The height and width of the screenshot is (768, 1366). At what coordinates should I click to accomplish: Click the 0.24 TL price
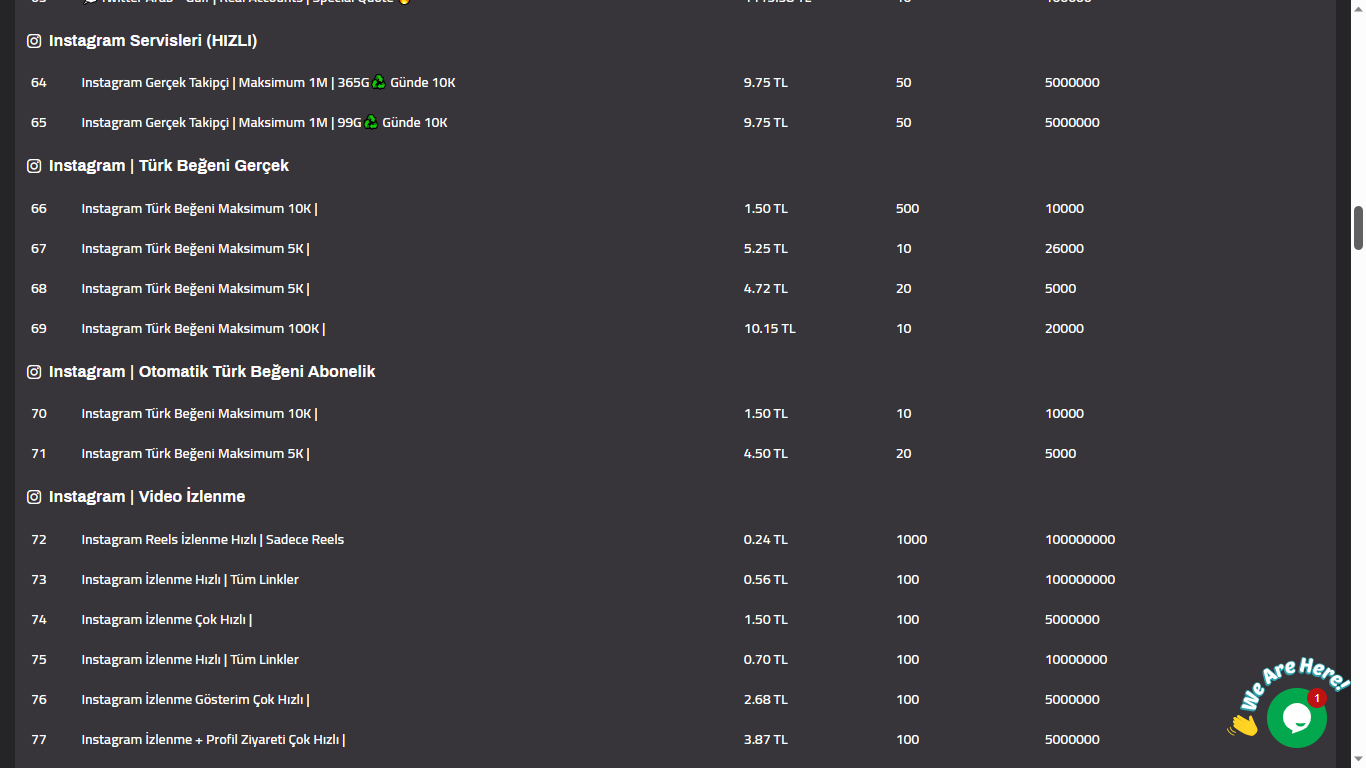(766, 540)
